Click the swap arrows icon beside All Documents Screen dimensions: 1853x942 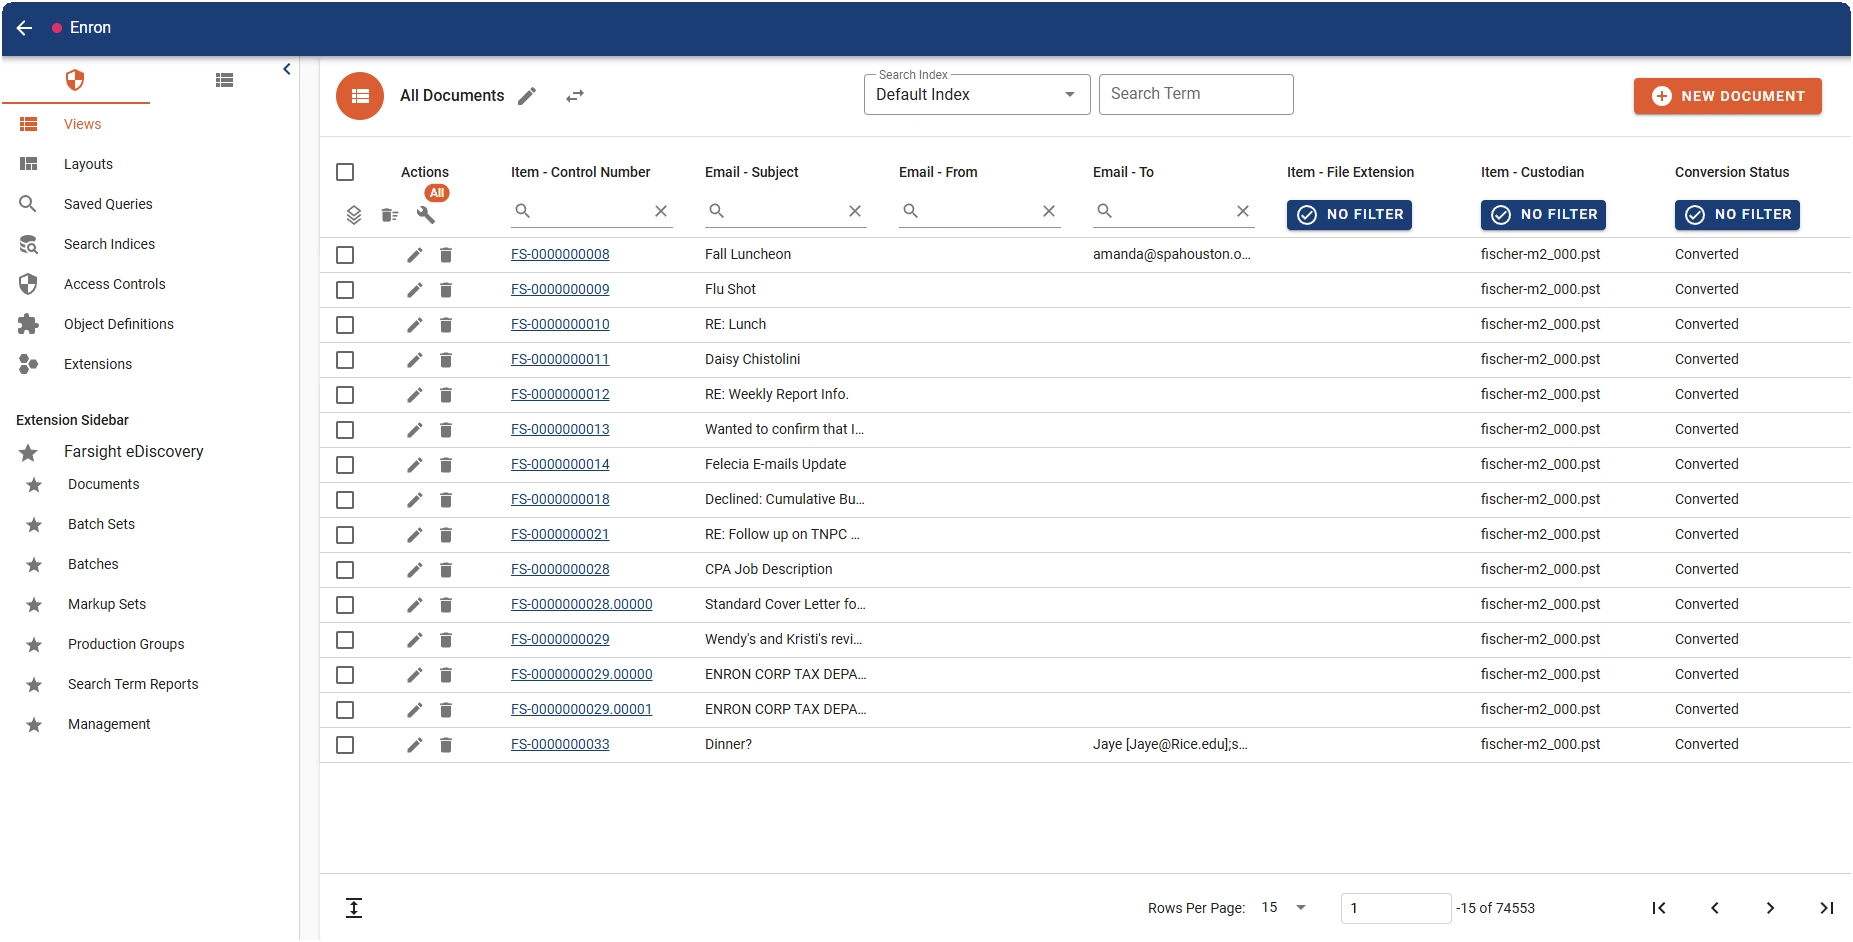575,96
